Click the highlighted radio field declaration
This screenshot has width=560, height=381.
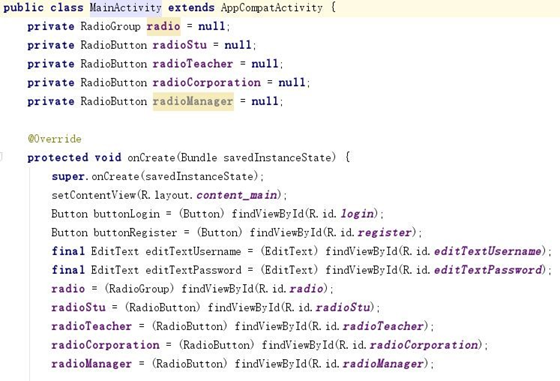click(164, 26)
